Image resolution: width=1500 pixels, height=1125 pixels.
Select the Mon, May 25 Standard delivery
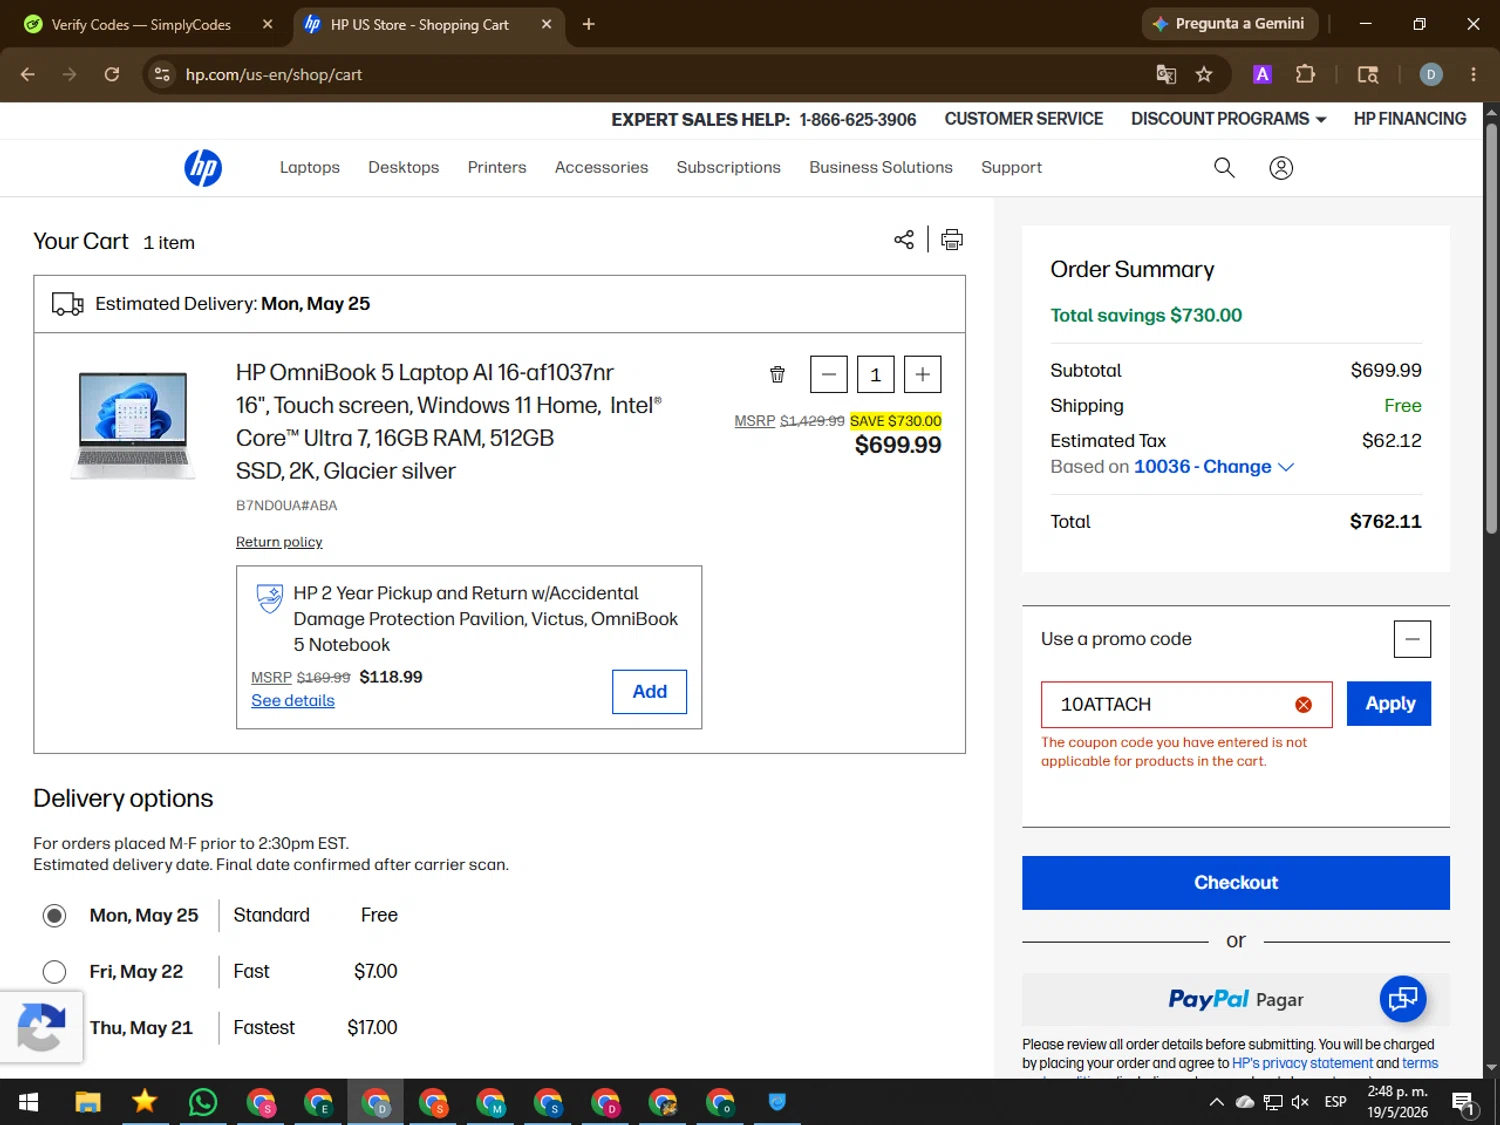[x=54, y=916]
